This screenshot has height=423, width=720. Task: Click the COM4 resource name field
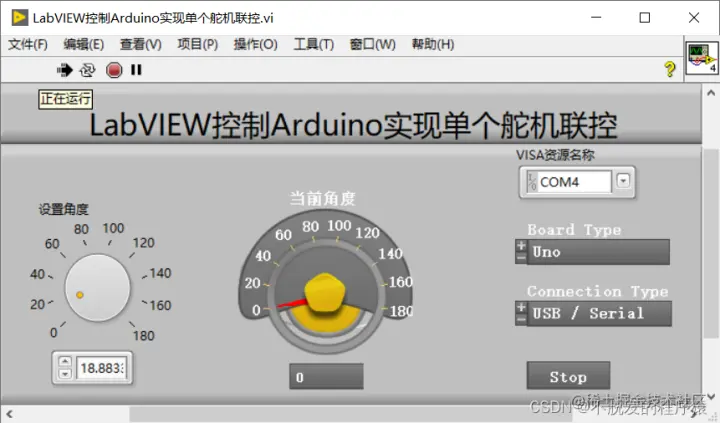point(574,182)
